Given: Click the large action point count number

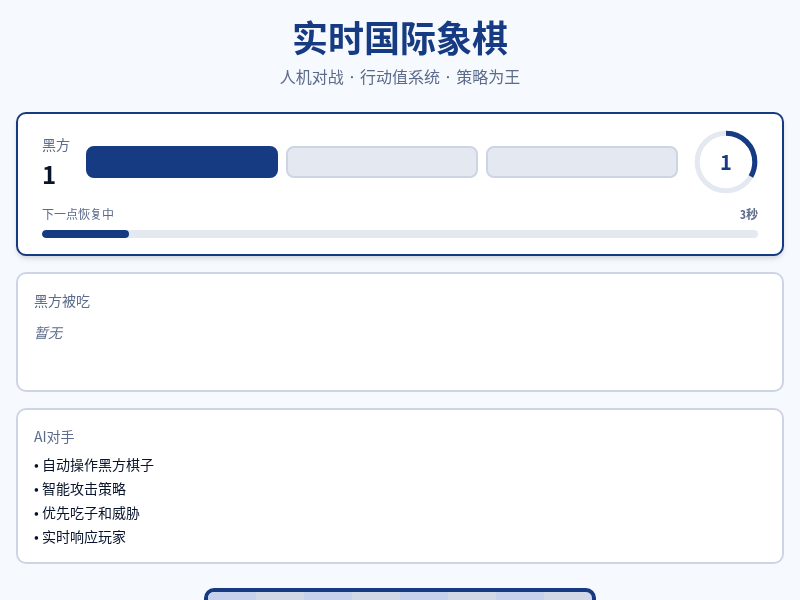Looking at the screenshot, I should coord(49,176).
